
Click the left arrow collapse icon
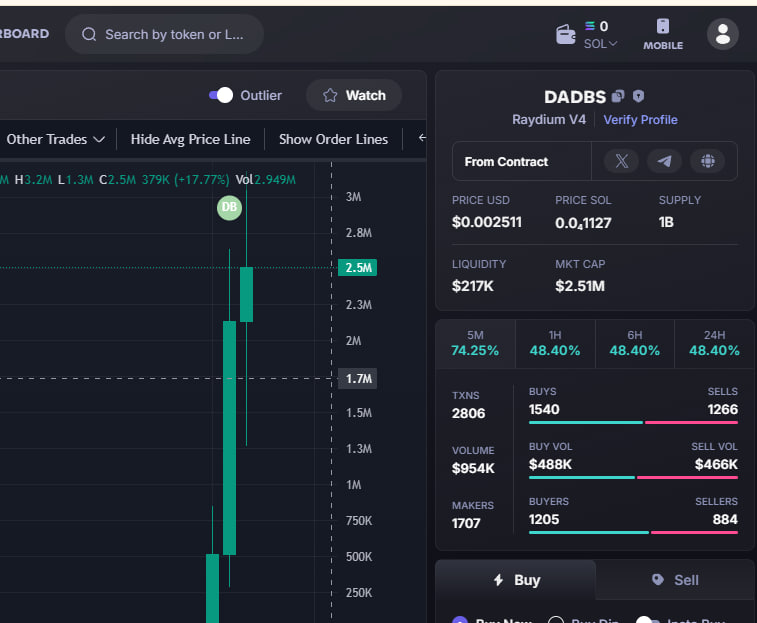tap(422, 138)
